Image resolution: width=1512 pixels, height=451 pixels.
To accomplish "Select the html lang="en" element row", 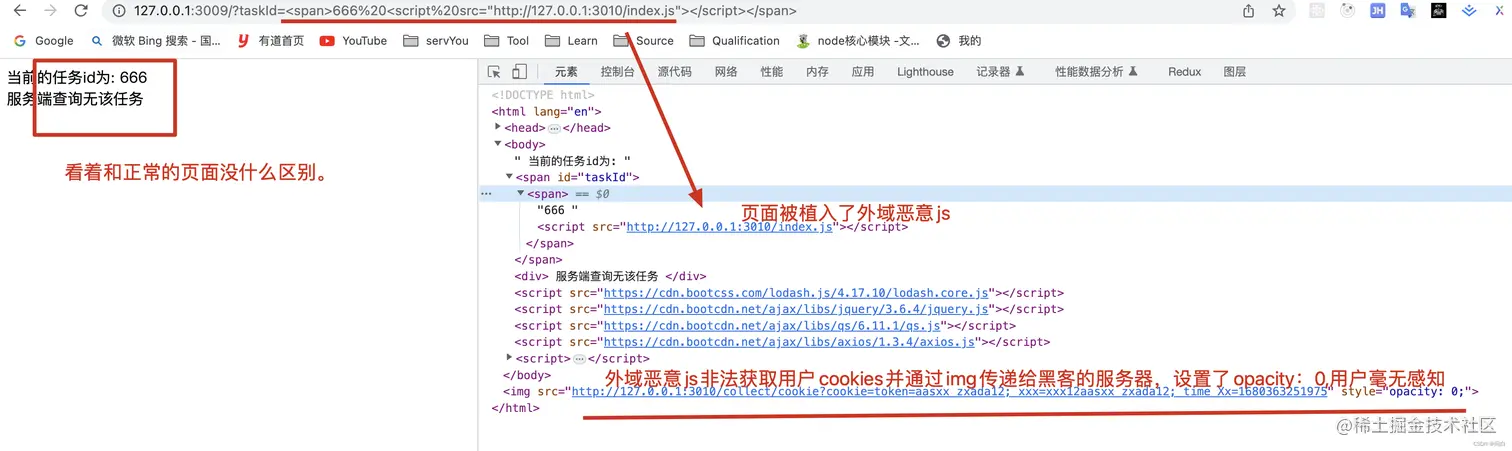I will click(547, 111).
